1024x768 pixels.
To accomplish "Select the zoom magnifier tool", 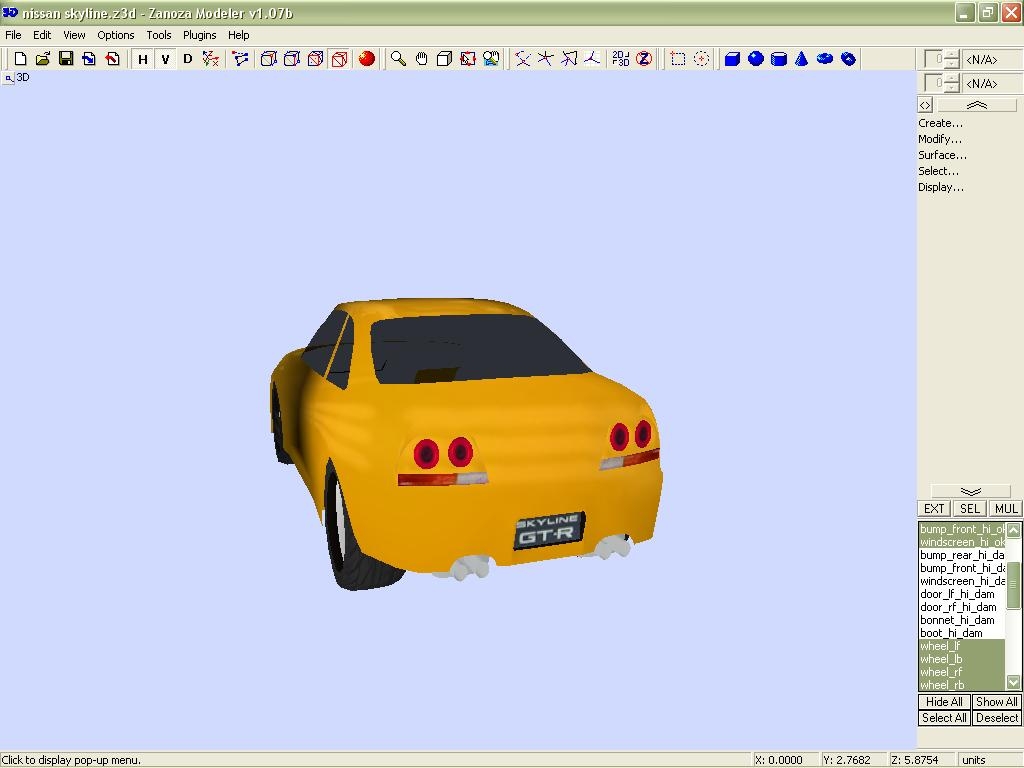I will click(x=398, y=59).
